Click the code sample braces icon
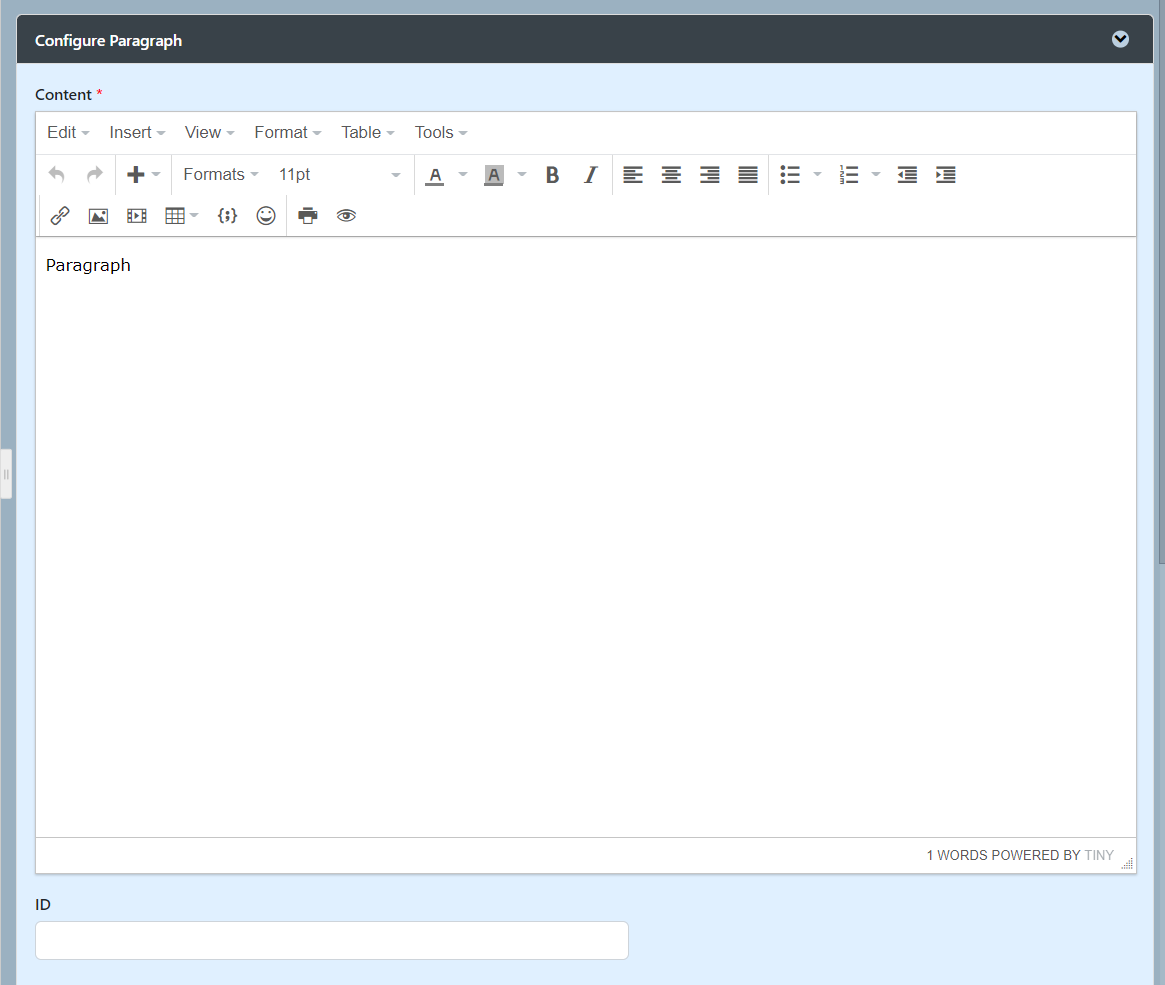This screenshot has width=1165, height=985. 228,216
